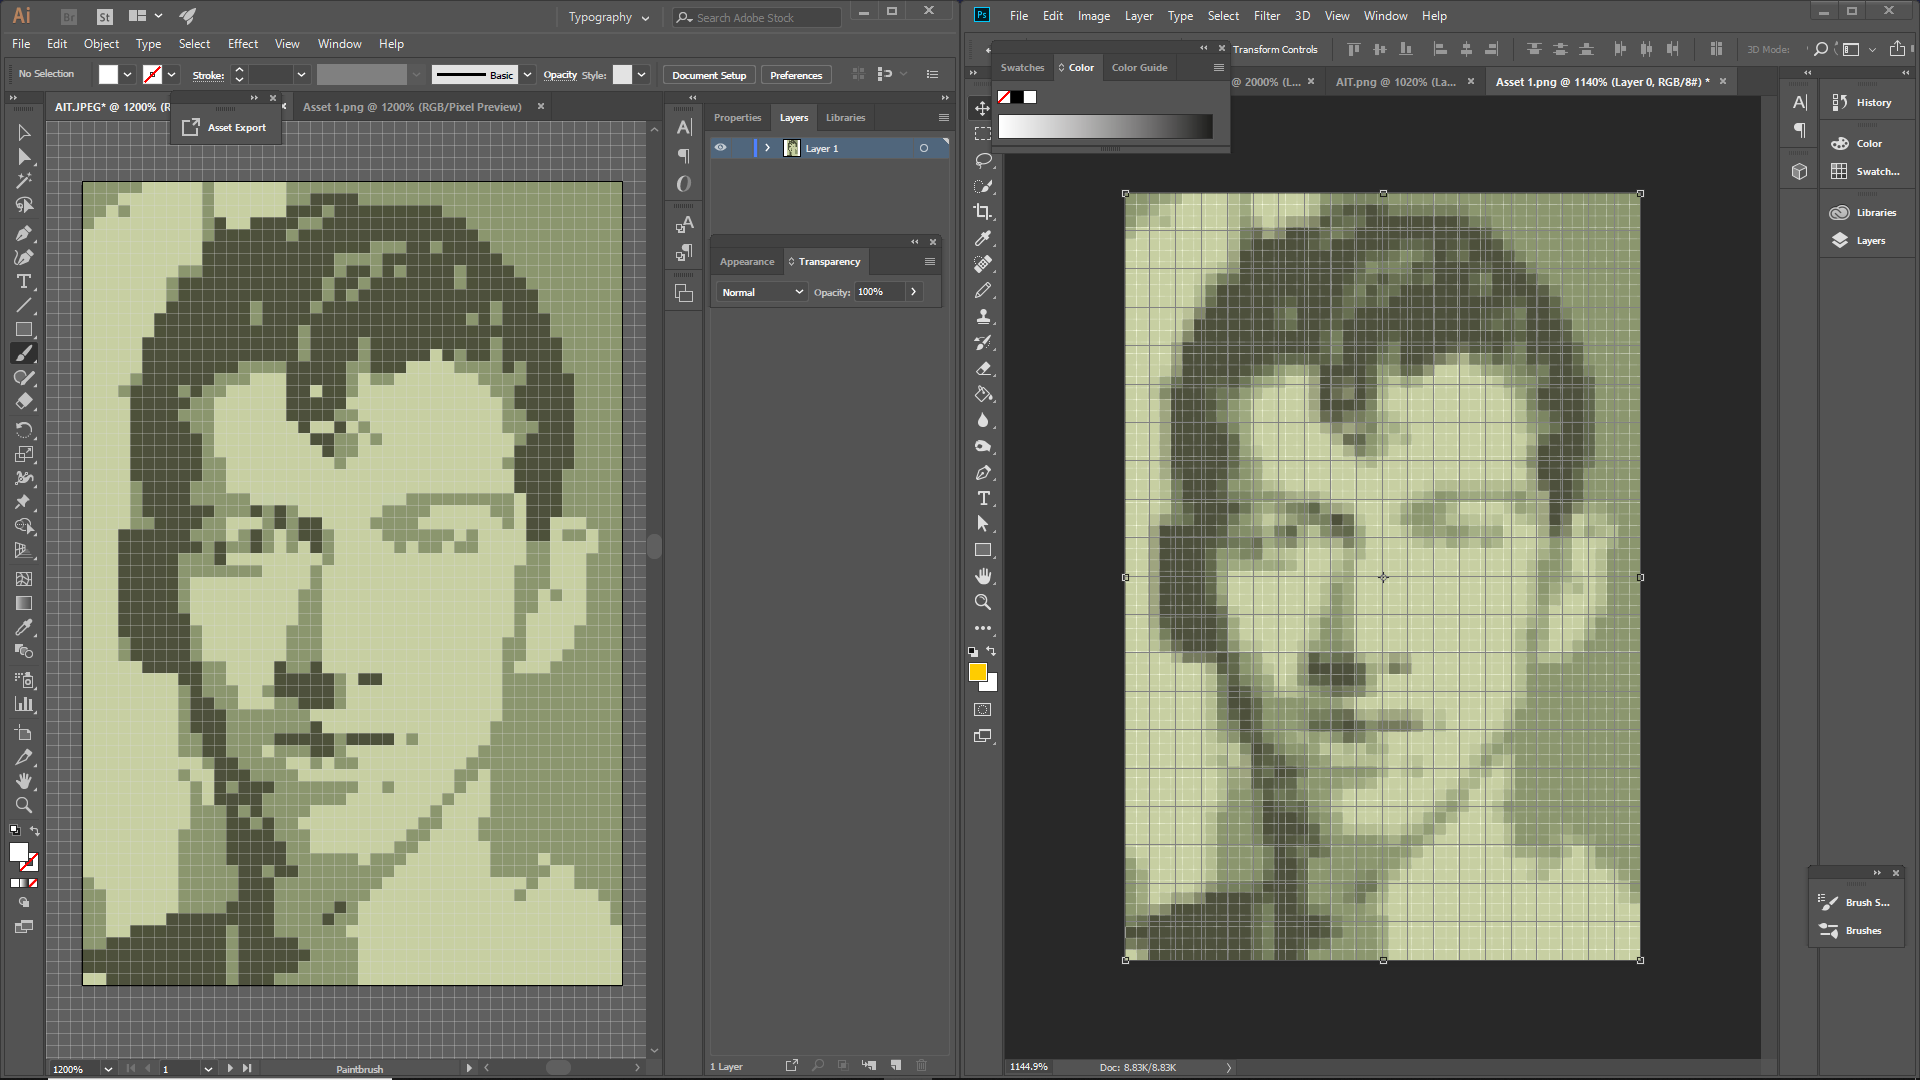The width and height of the screenshot is (1920, 1080).
Task: Toggle visibility of Layer 1
Action: click(720, 146)
